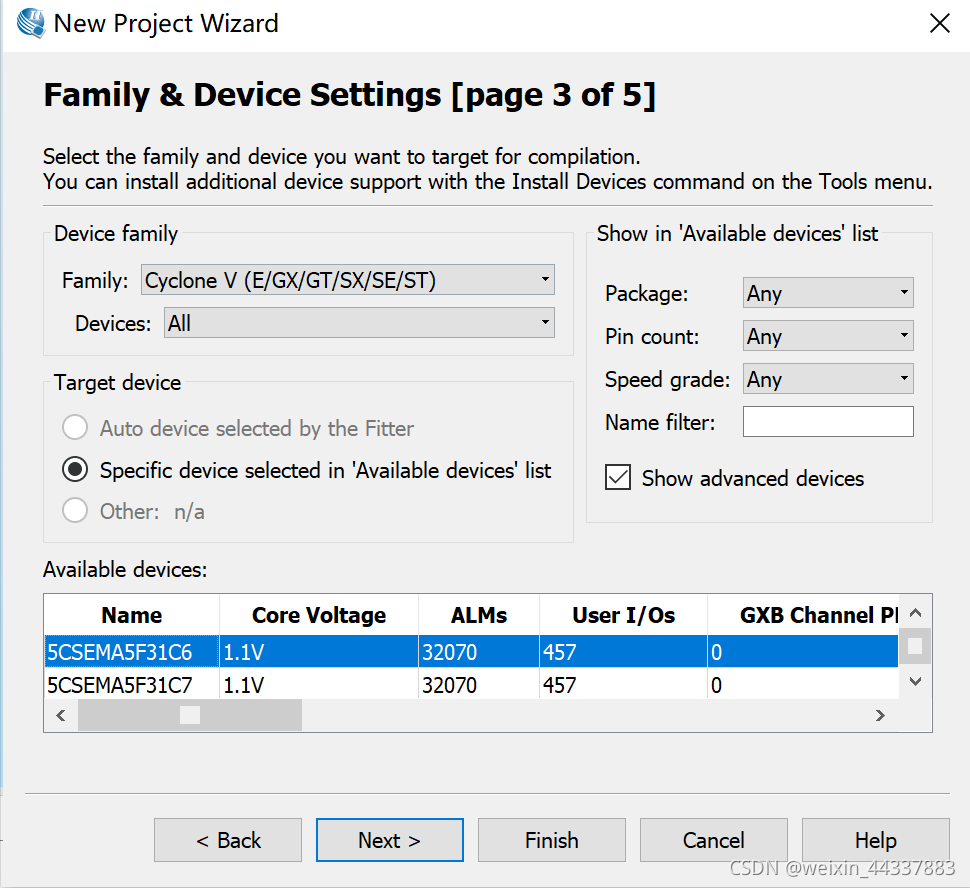
Task: Sort by the User I/Os column header
Action: tap(624, 615)
